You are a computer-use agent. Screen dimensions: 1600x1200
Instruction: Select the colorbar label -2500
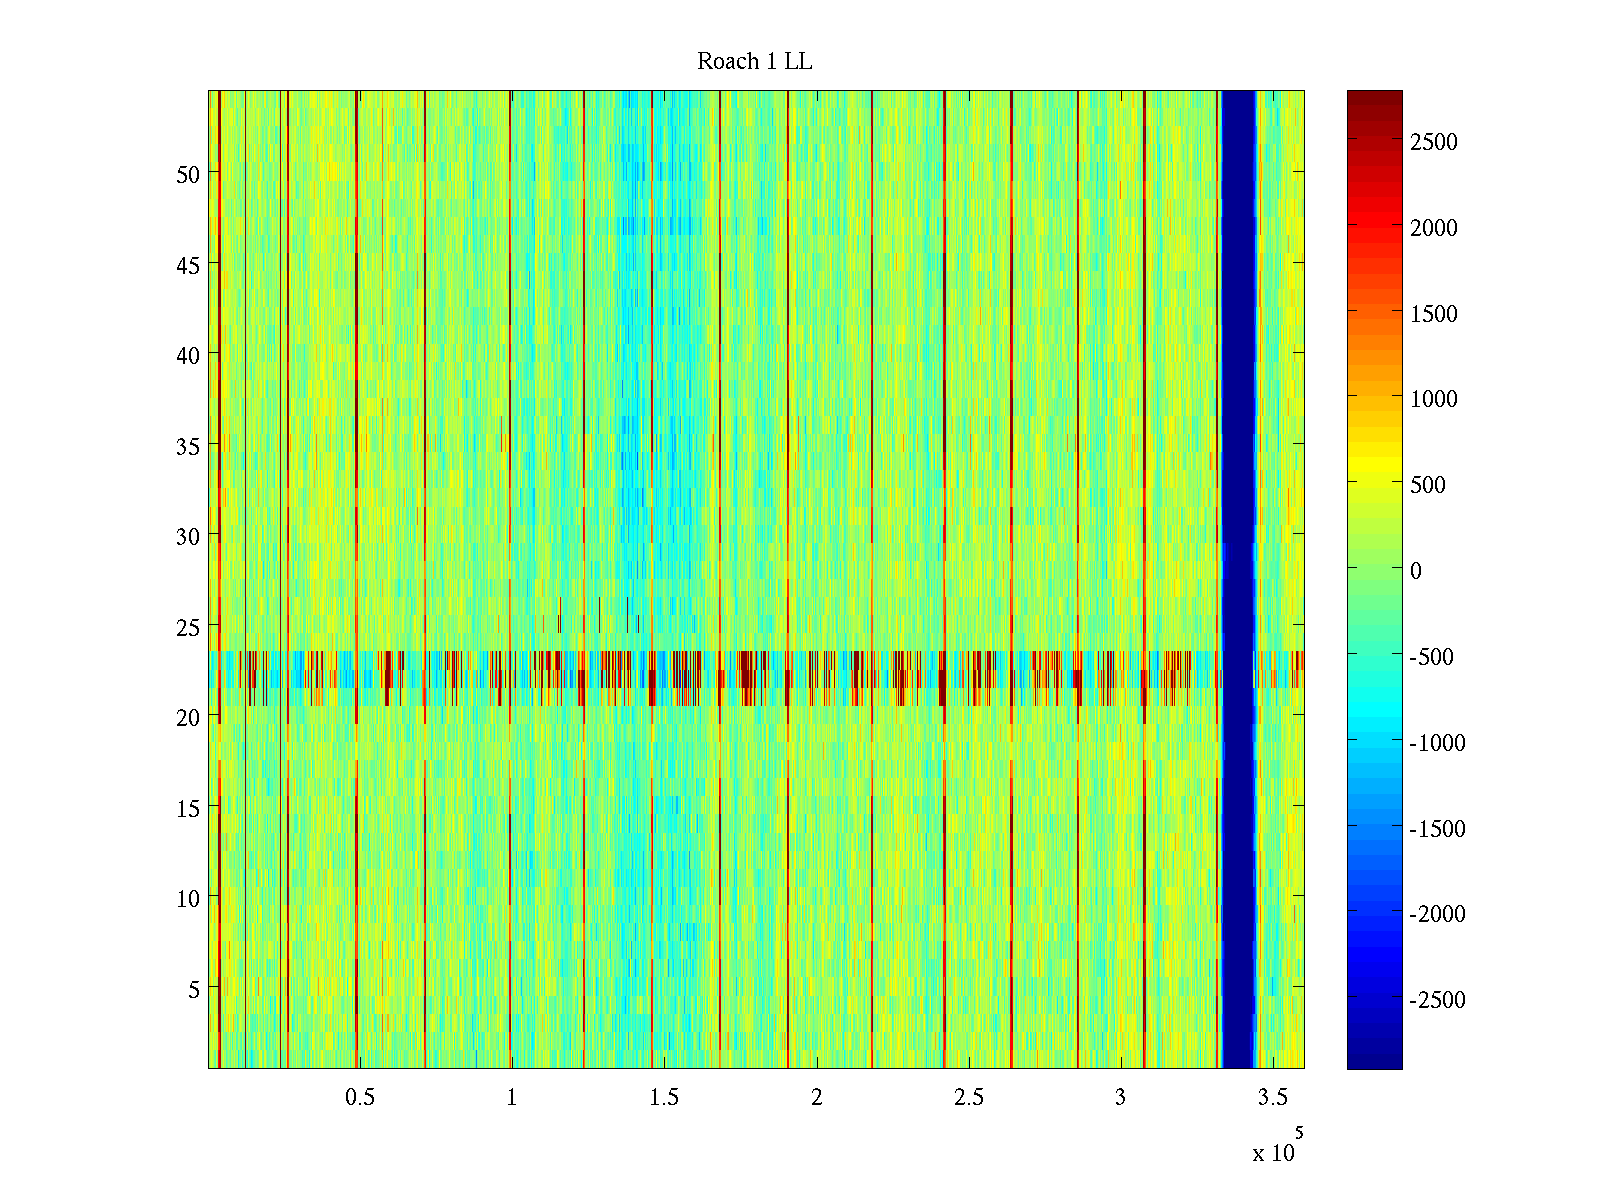[1437, 1000]
